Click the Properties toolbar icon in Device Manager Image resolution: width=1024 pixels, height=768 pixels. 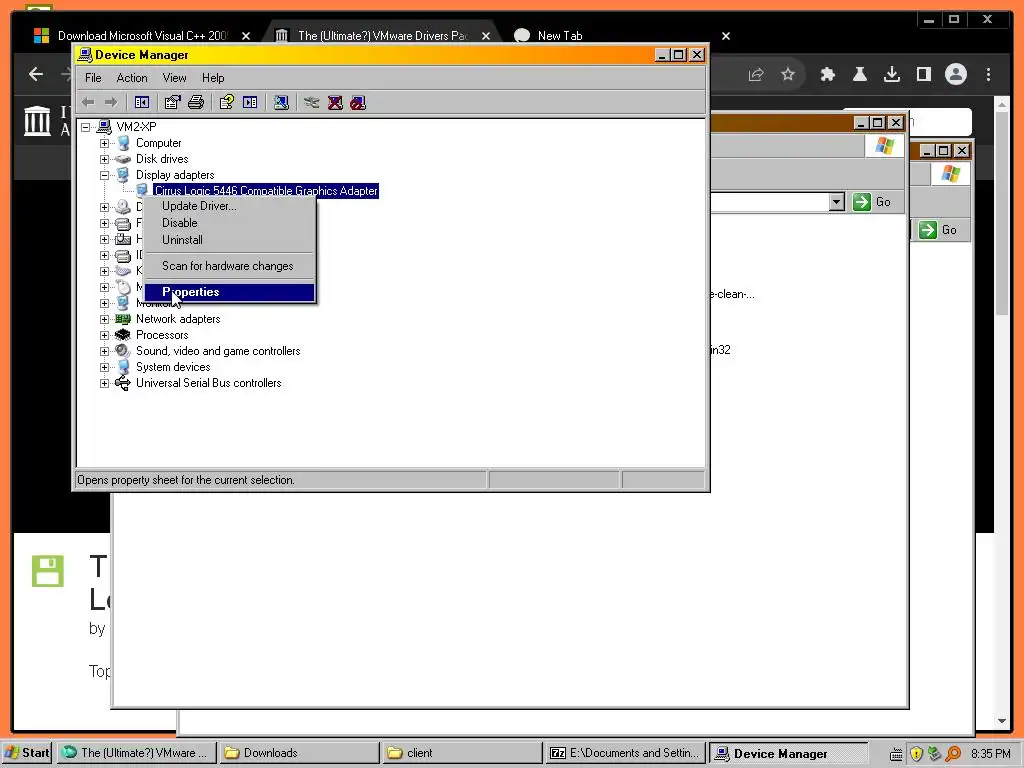point(172,103)
